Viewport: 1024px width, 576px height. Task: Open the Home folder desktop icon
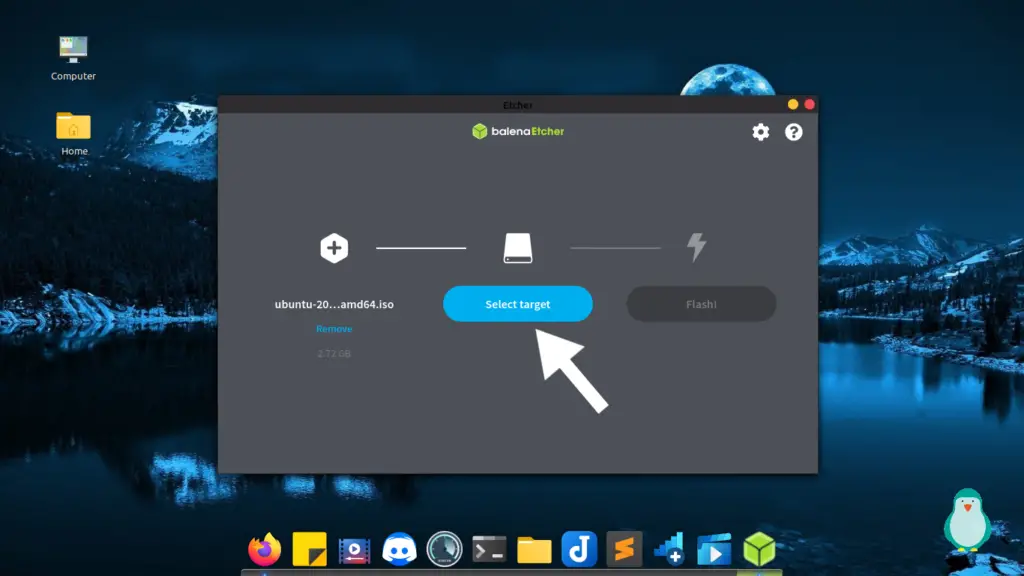pyautogui.click(x=74, y=134)
